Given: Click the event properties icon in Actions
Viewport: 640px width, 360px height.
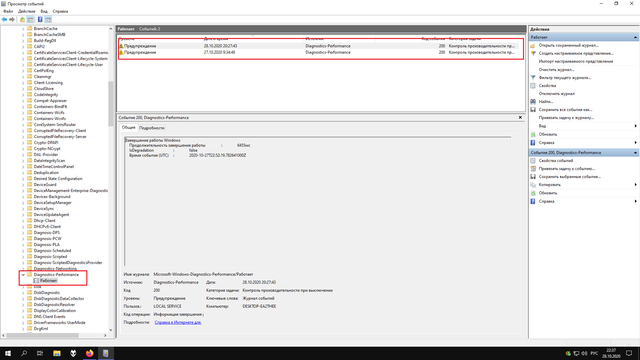Looking at the screenshot, I should coord(533,161).
